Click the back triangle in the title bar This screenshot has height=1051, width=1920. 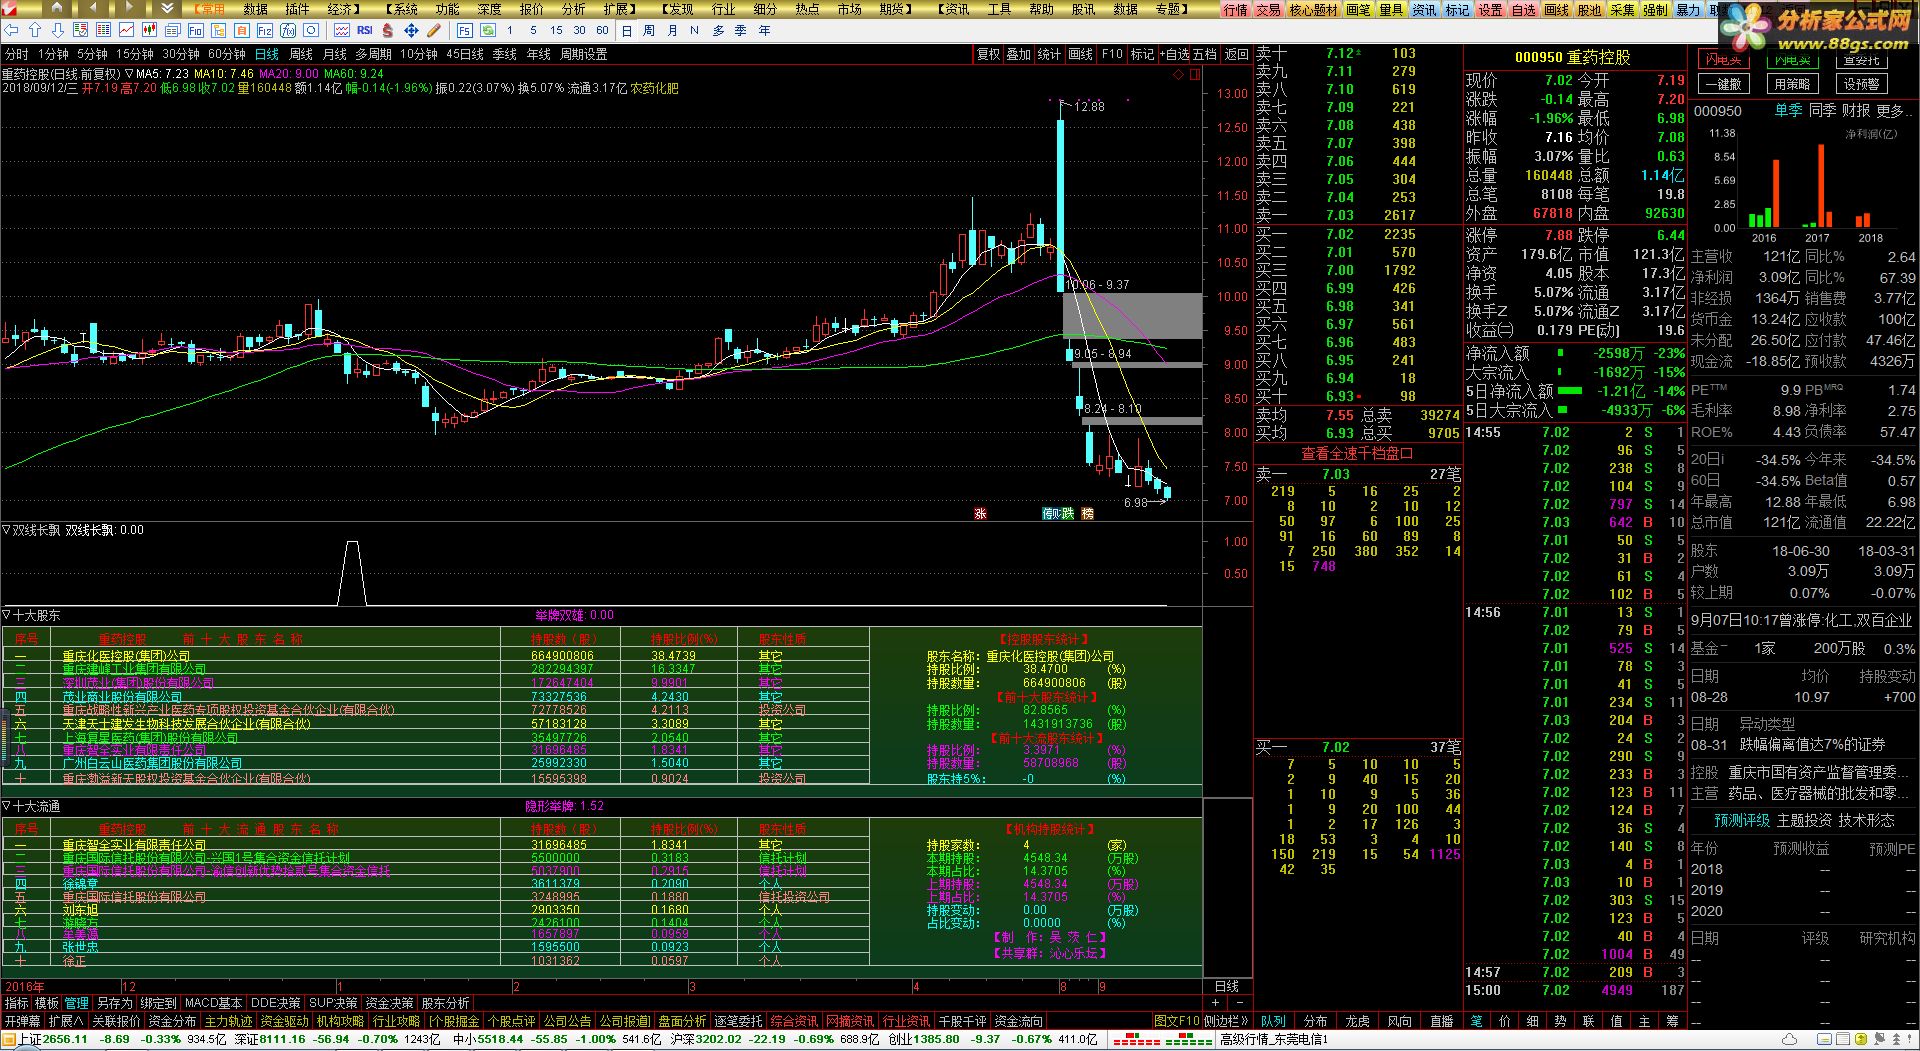tap(93, 7)
